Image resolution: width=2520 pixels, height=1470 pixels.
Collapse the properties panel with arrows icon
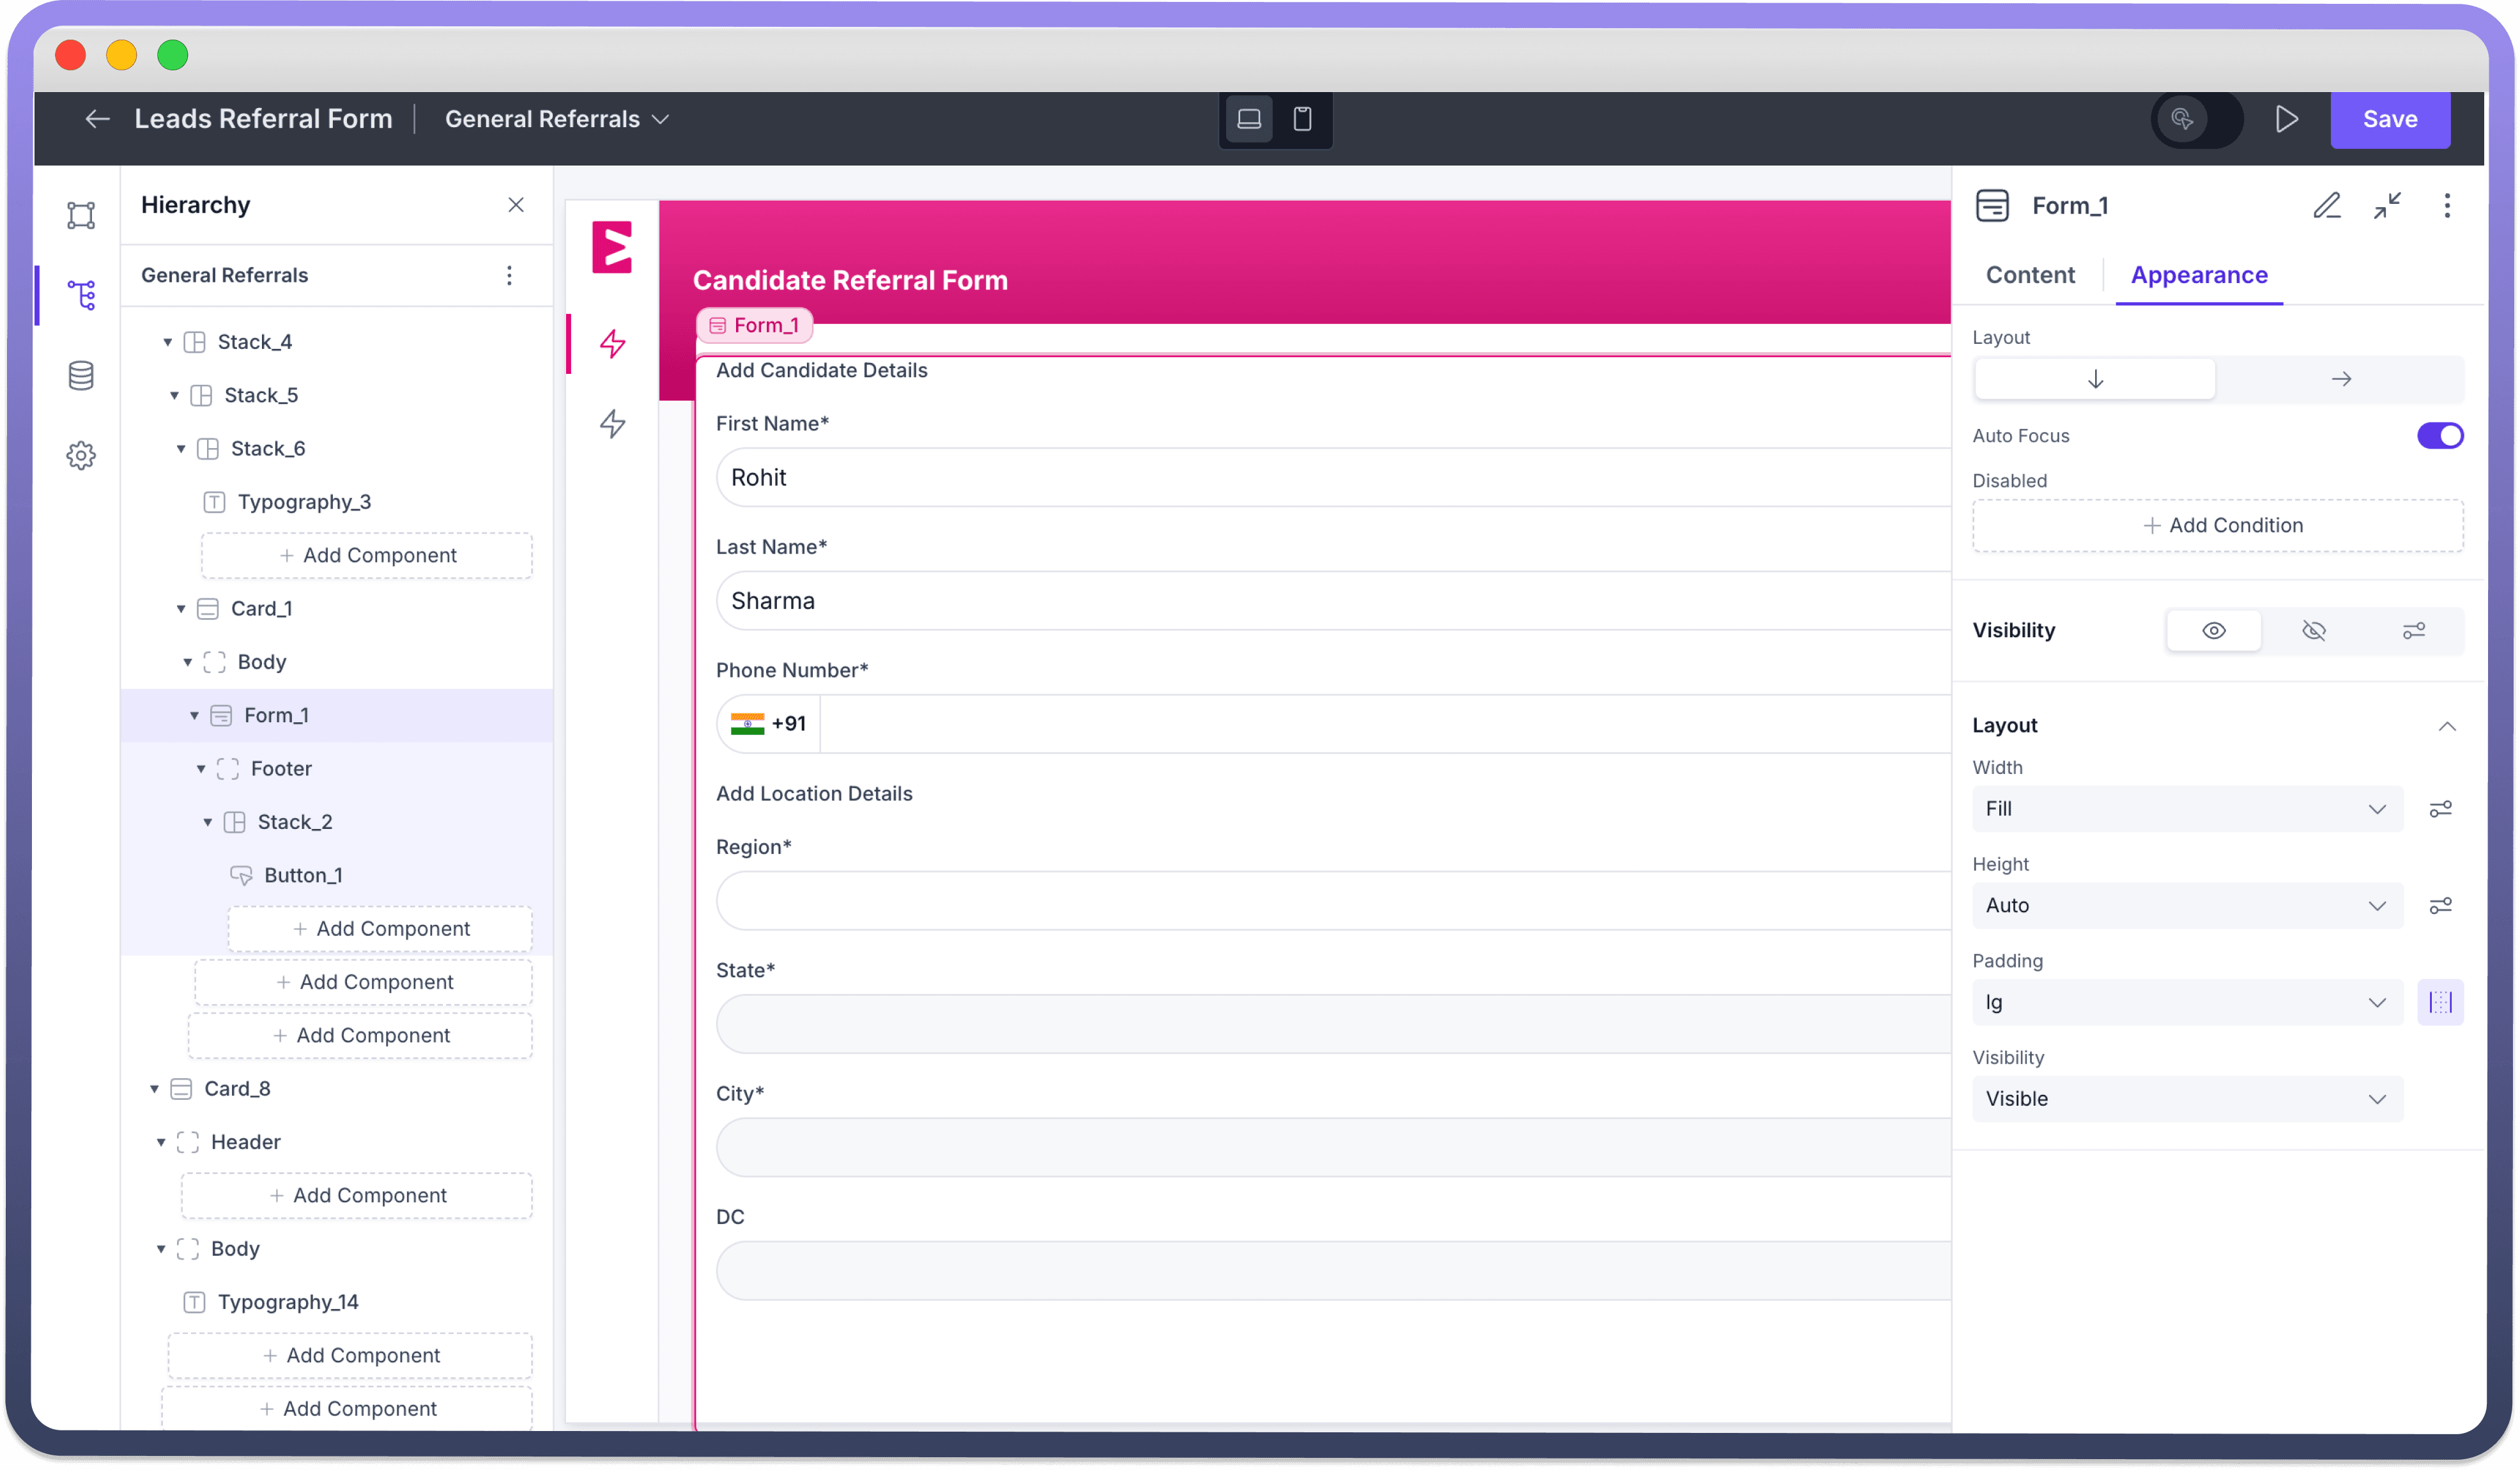tap(2388, 206)
